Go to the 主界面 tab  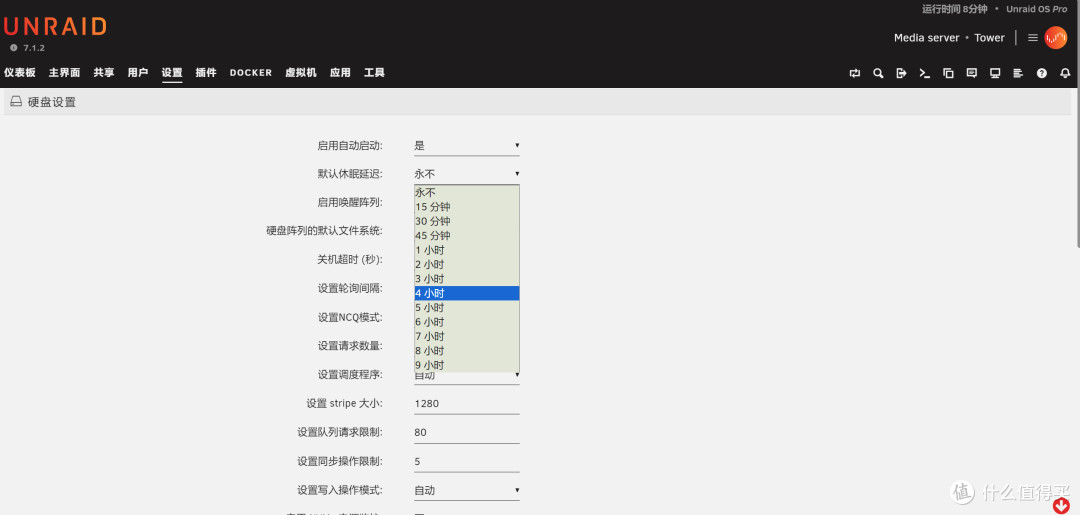point(64,72)
